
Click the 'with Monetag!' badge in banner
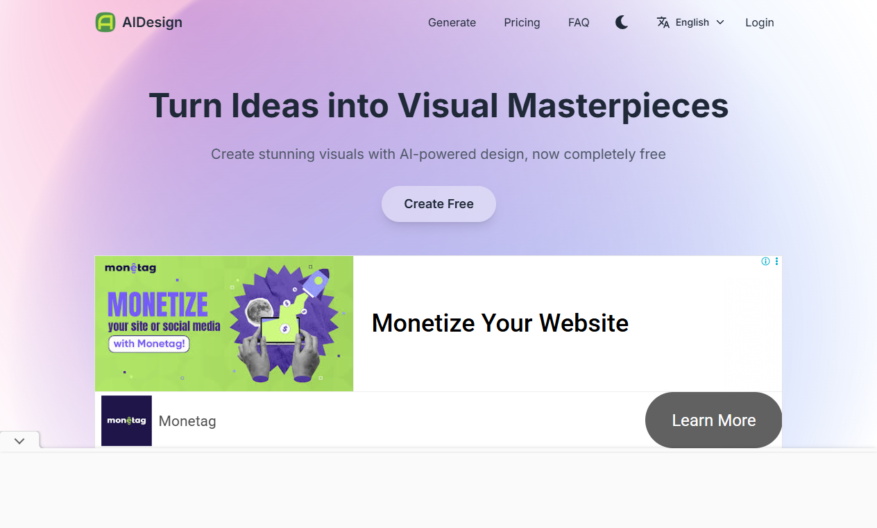pos(149,343)
